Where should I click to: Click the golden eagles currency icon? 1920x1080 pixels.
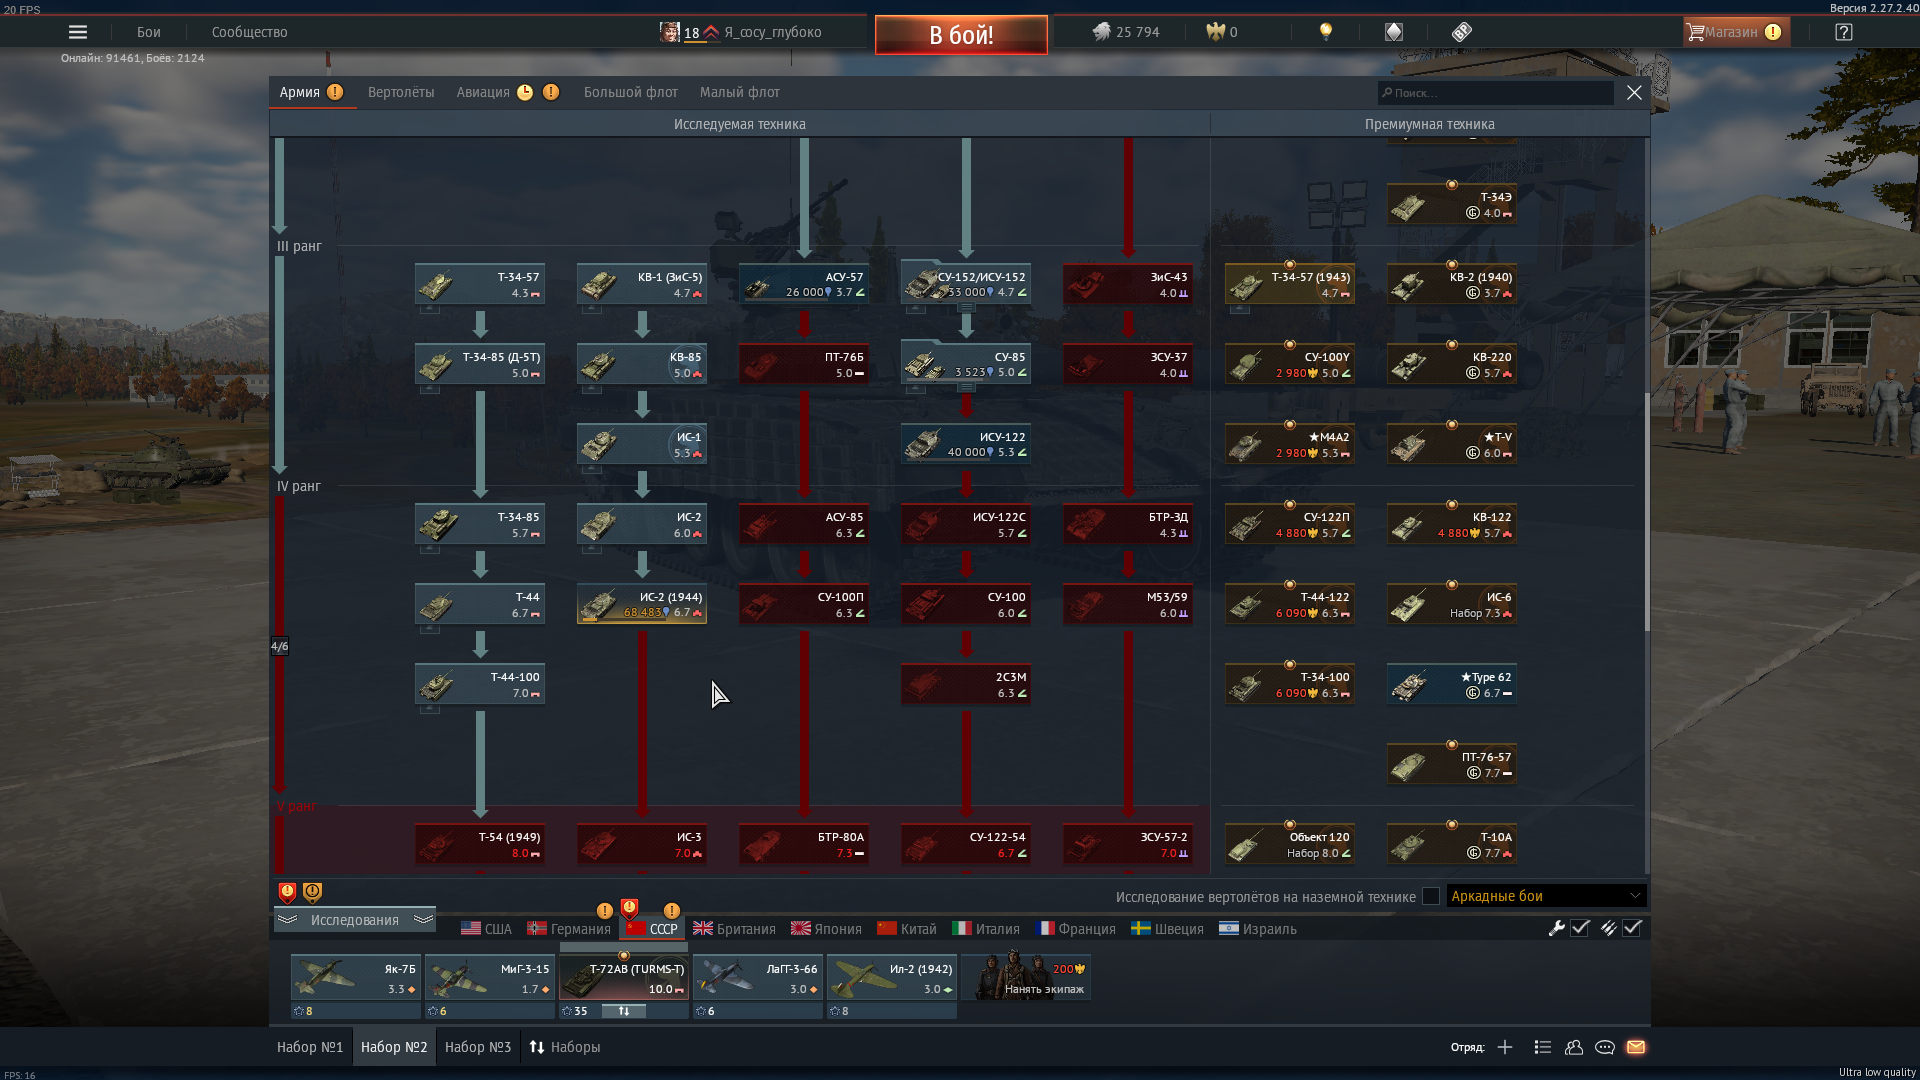tap(1215, 32)
